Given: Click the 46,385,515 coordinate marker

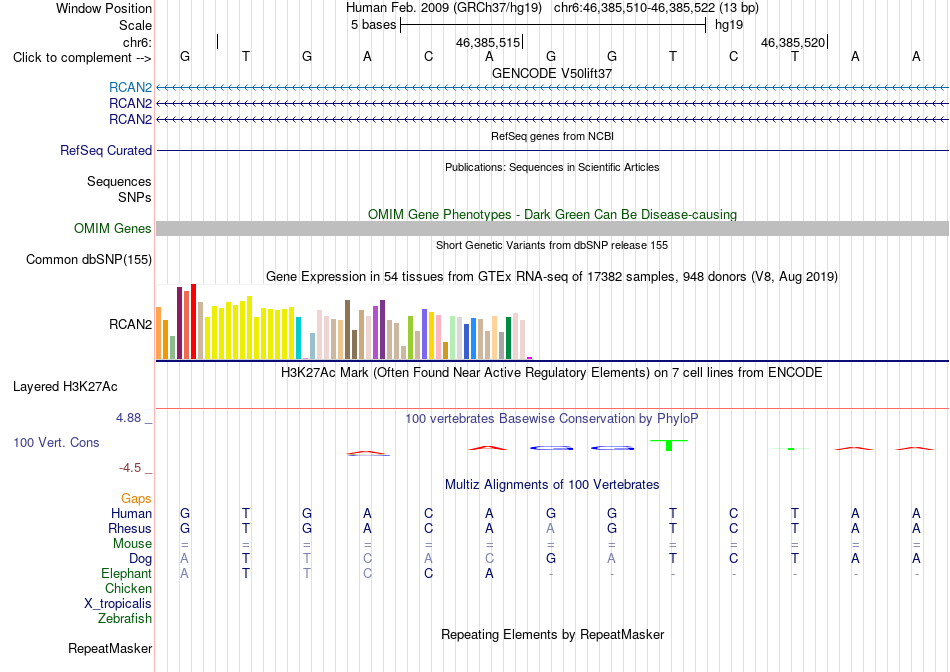Looking at the screenshot, I should pyautogui.click(x=488, y=42).
